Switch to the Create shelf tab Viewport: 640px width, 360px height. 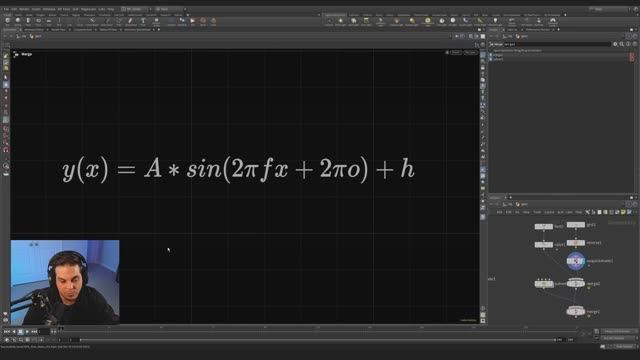click(x=7, y=15)
